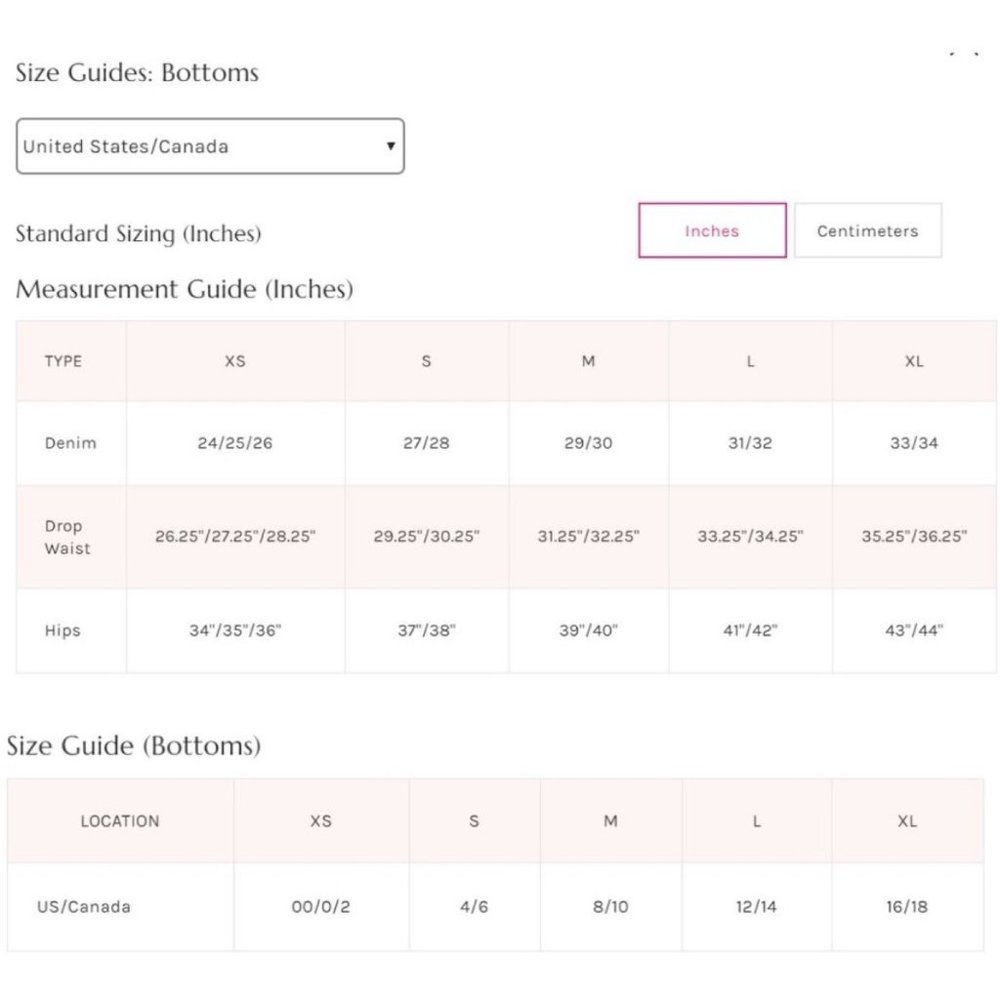Click the 41"/42" hips cell
This screenshot has height=1000, width=1000.
tap(750, 630)
